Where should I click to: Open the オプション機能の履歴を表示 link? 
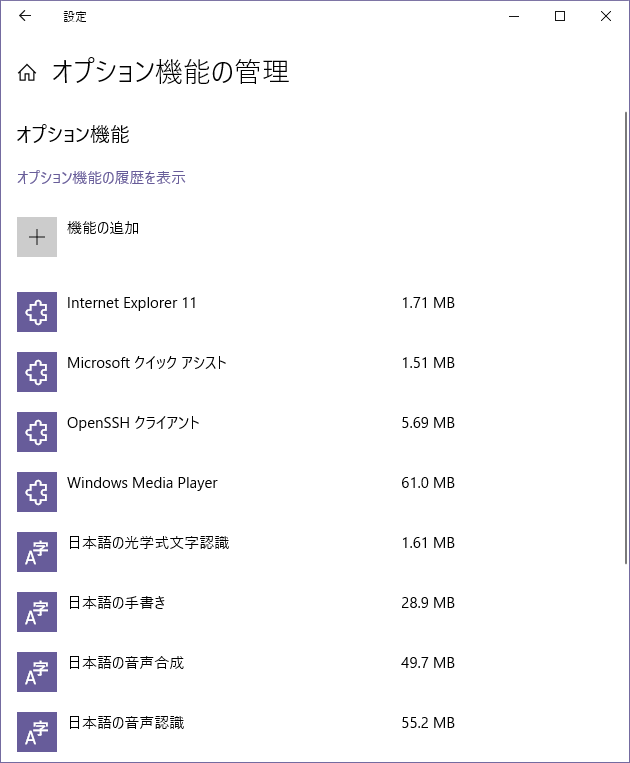point(101,177)
